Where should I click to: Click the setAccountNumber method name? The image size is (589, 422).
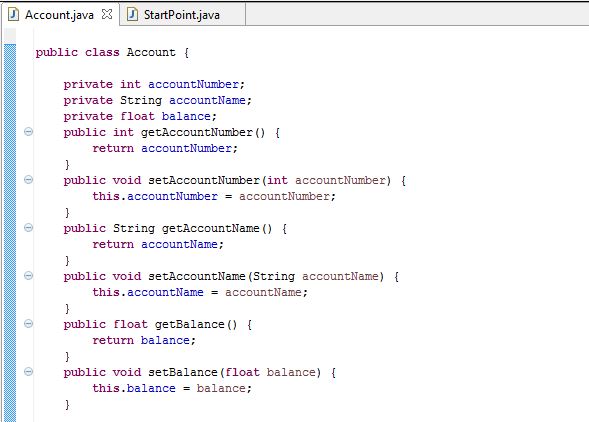pos(204,180)
